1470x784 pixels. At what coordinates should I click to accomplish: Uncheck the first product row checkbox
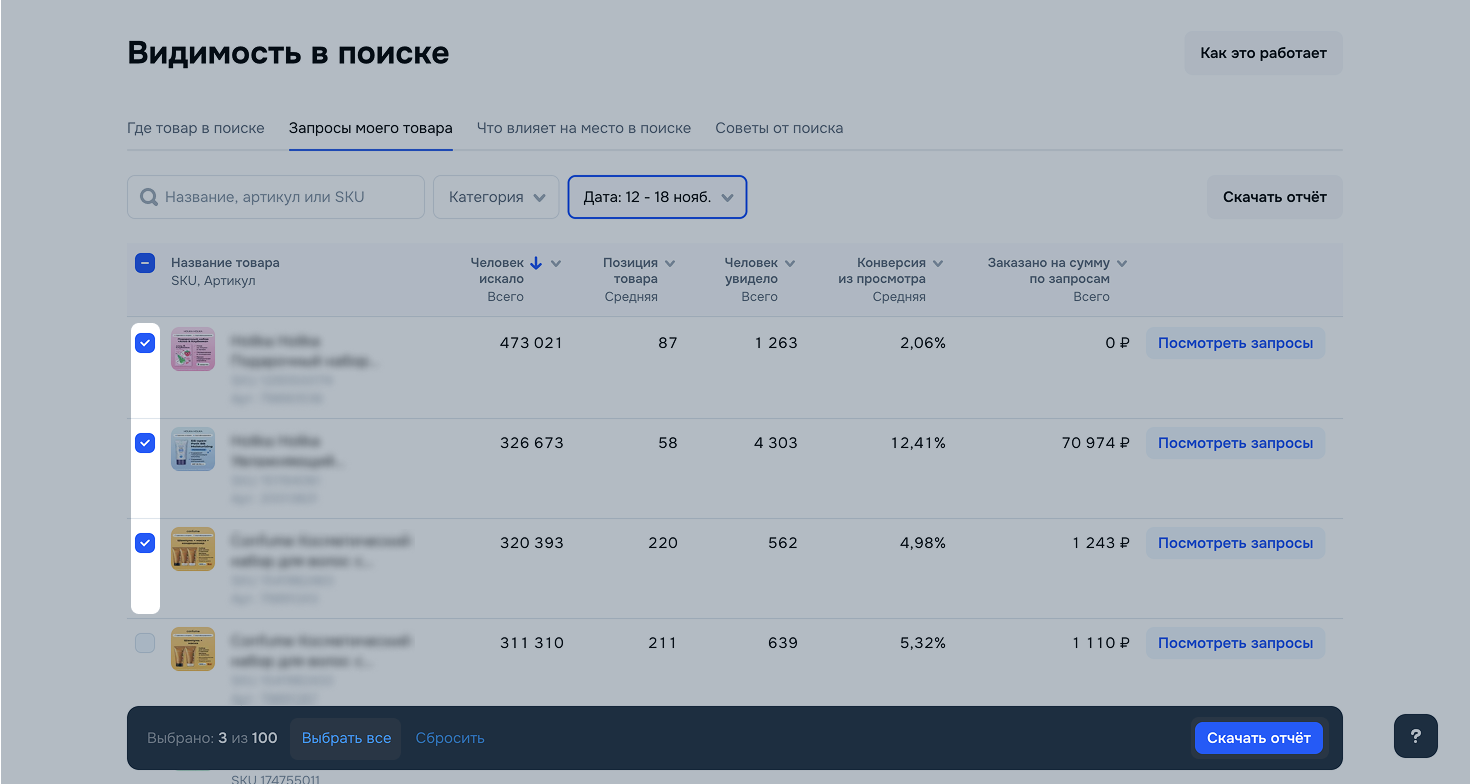(145, 343)
